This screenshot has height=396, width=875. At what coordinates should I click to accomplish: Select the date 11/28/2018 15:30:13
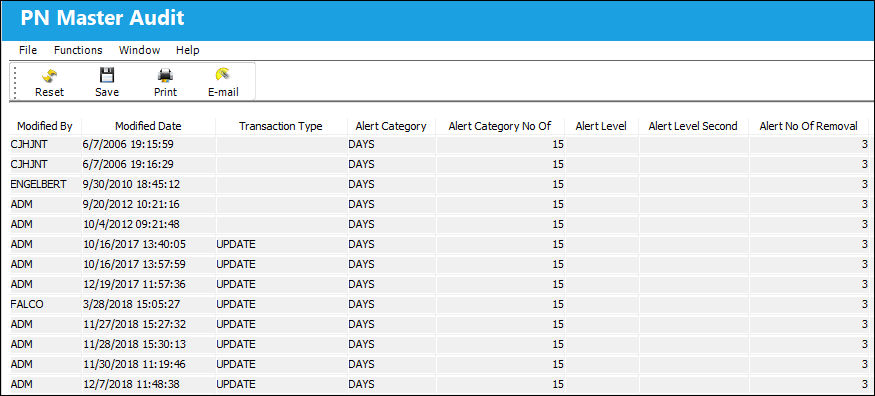click(x=134, y=345)
